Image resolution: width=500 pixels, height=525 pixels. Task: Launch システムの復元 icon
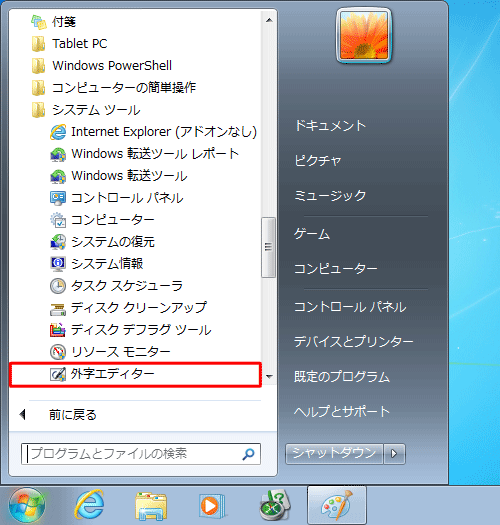[58, 242]
